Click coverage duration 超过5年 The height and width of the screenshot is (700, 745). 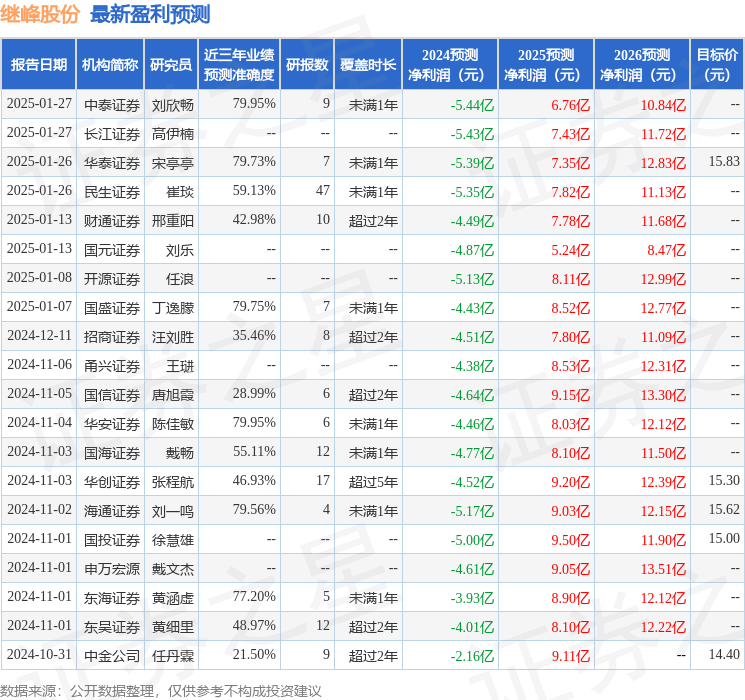(373, 482)
